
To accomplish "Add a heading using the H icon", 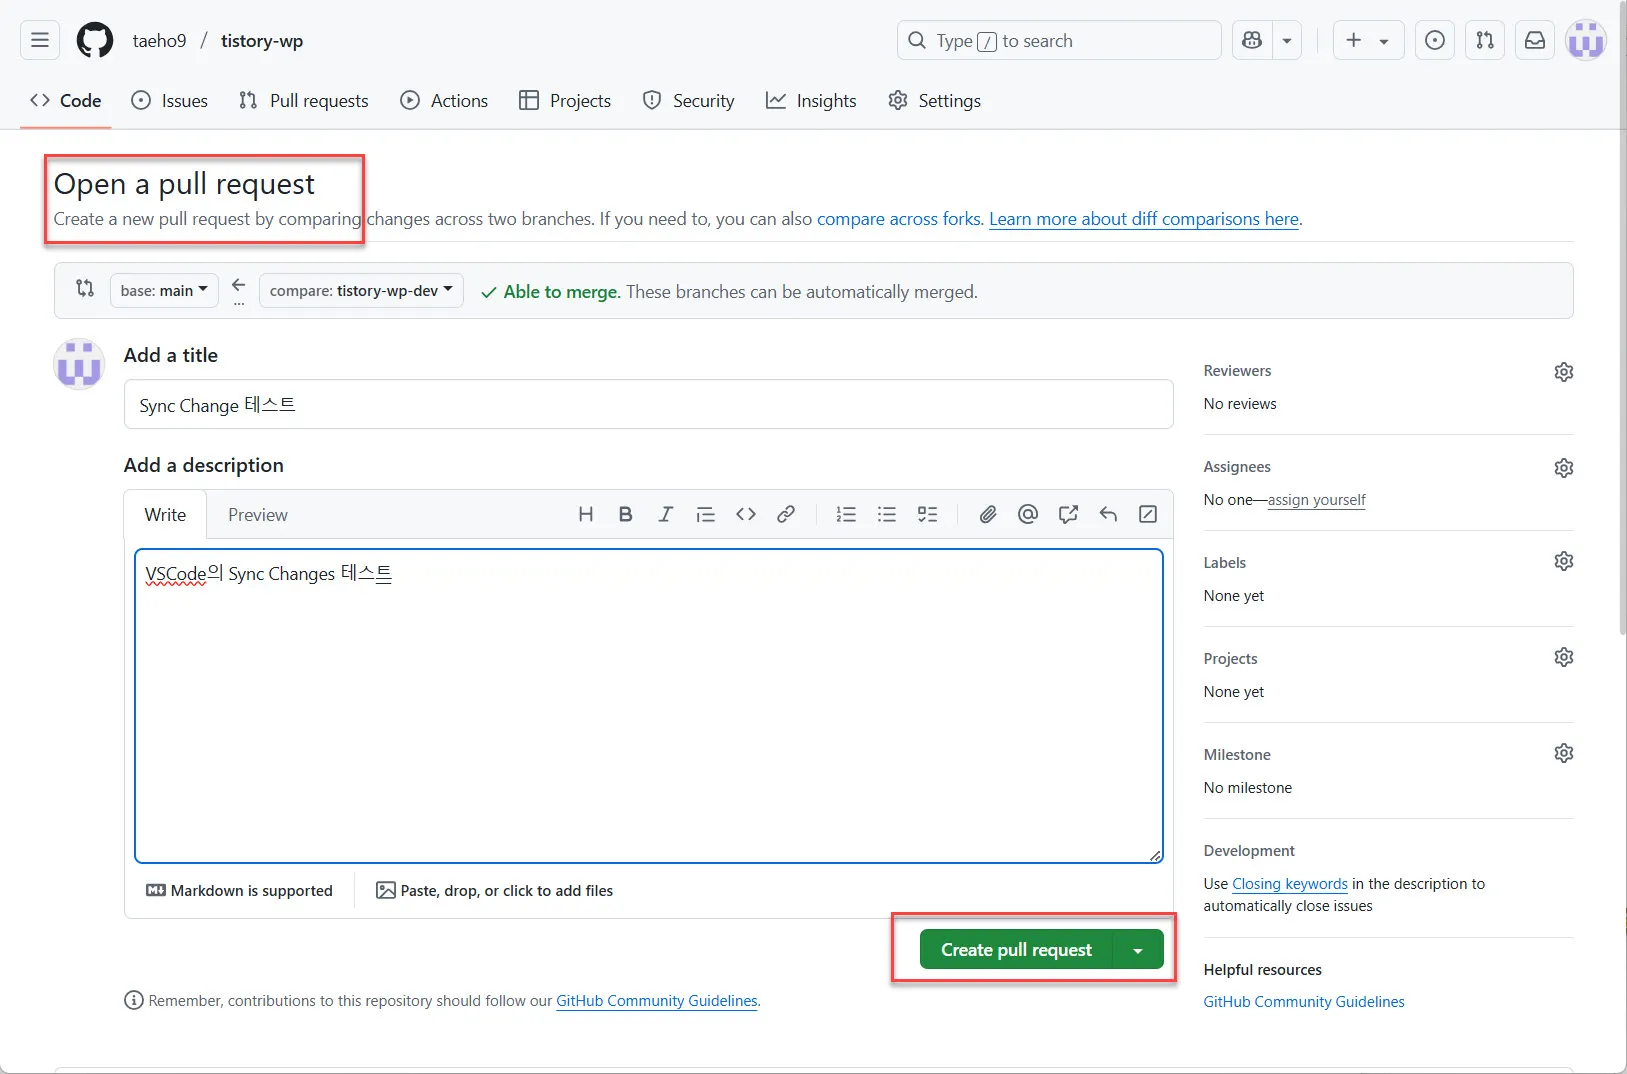I will coord(585,514).
